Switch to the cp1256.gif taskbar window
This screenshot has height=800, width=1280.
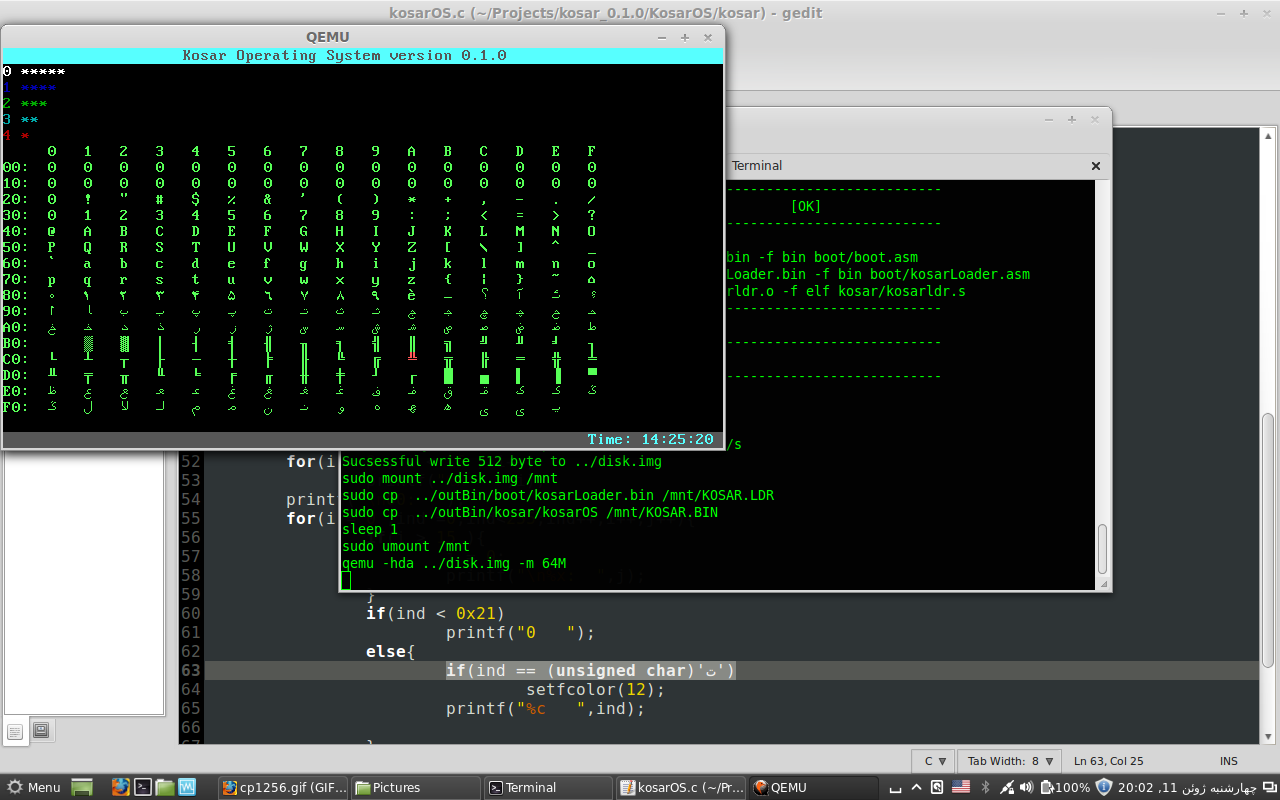coord(284,787)
